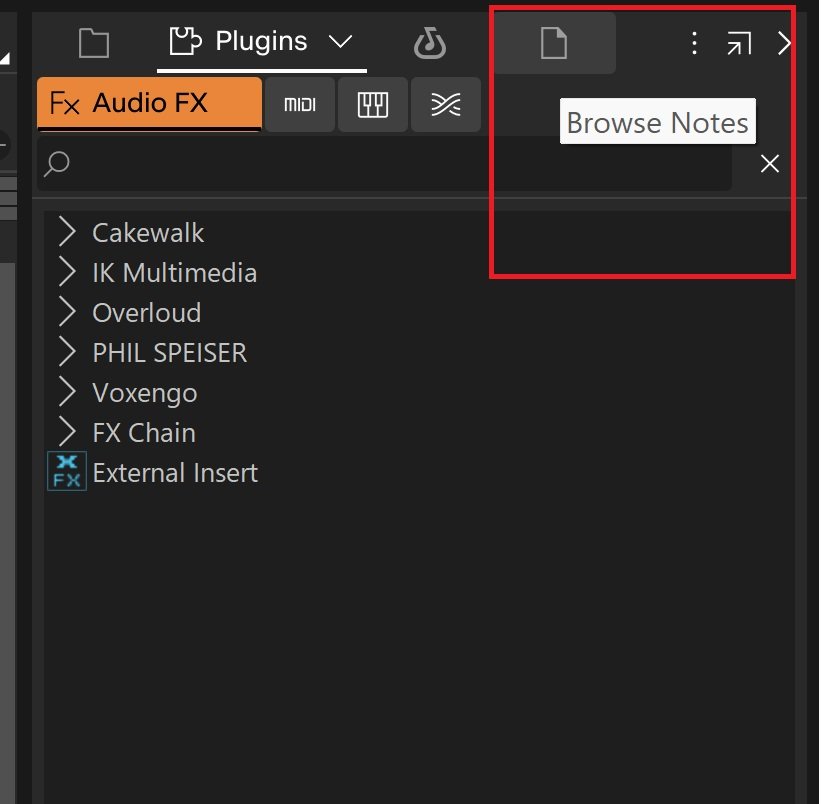The height and width of the screenshot is (804, 822).
Task: Clear the plugin search with the X
Action: [x=770, y=164]
